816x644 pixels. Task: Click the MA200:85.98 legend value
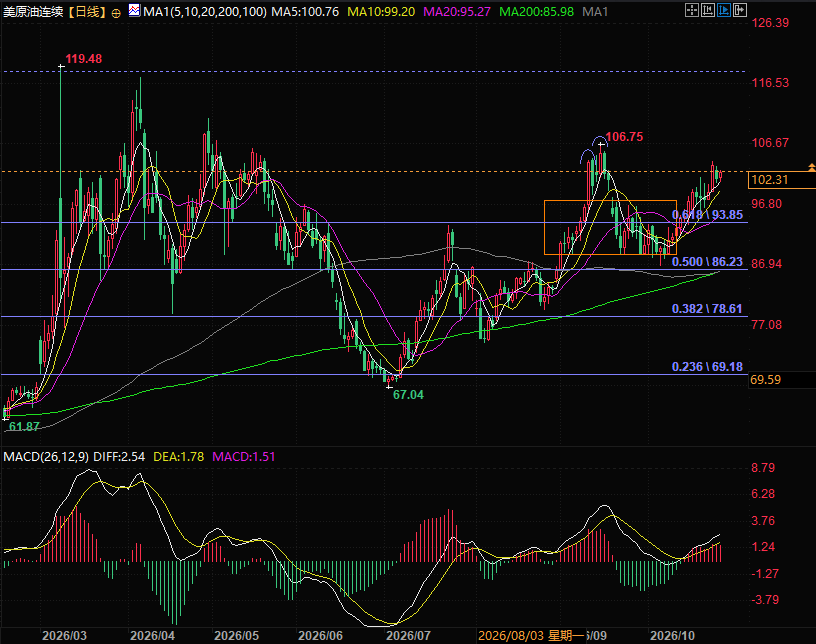pyautogui.click(x=536, y=11)
